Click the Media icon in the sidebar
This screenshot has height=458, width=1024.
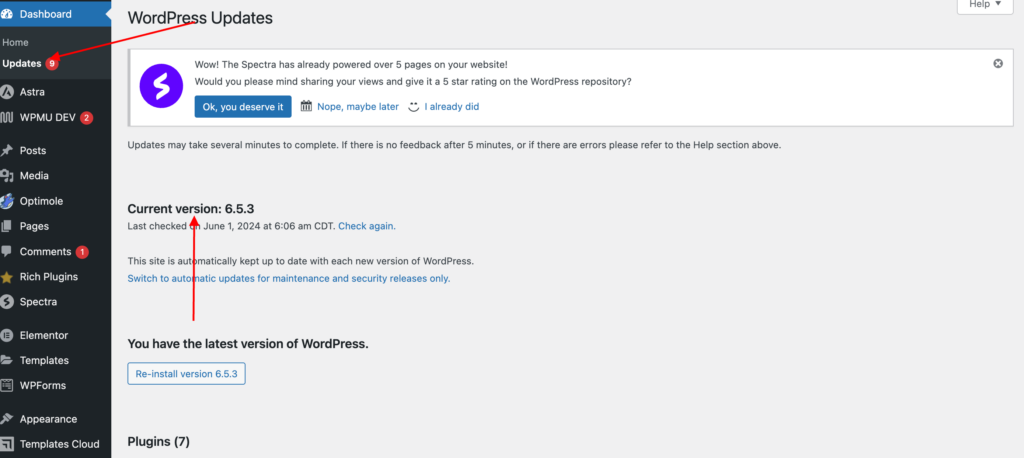[x=7, y=176]
